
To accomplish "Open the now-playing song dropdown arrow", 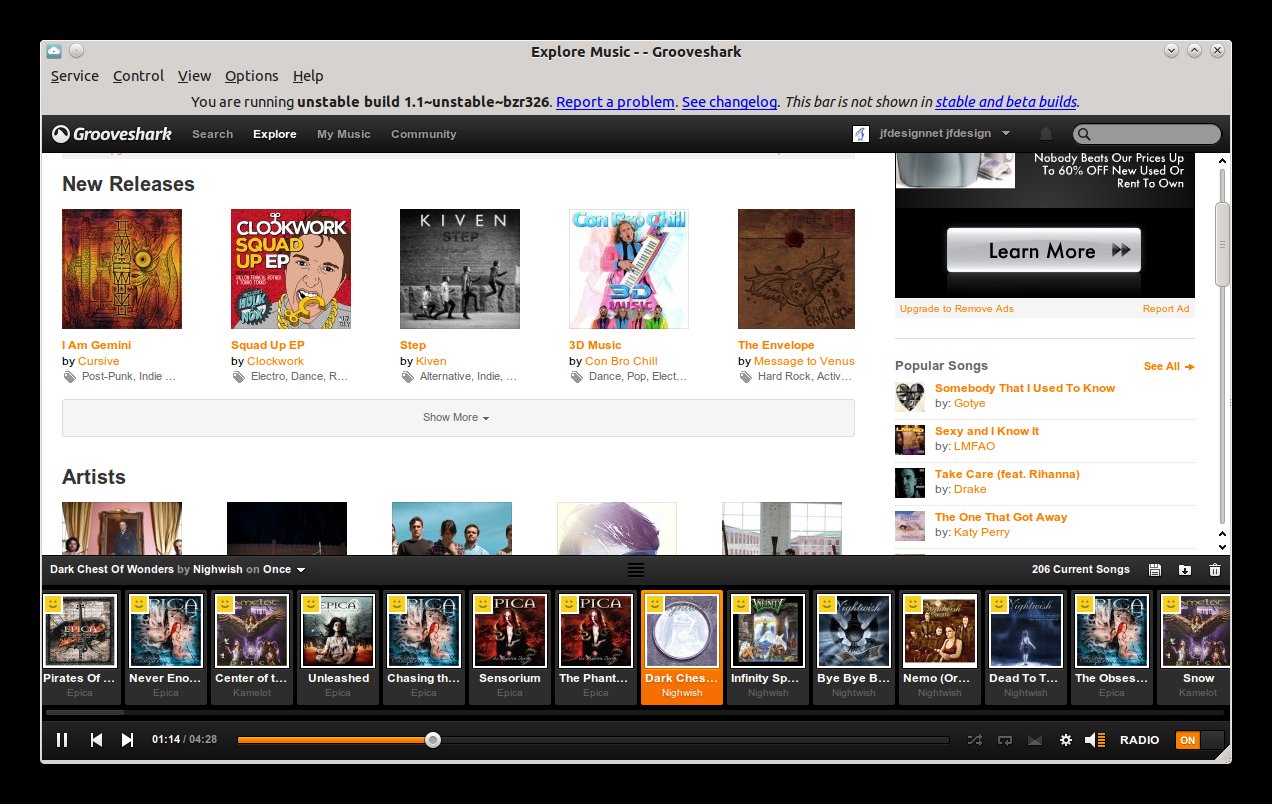I will [301, 570].
